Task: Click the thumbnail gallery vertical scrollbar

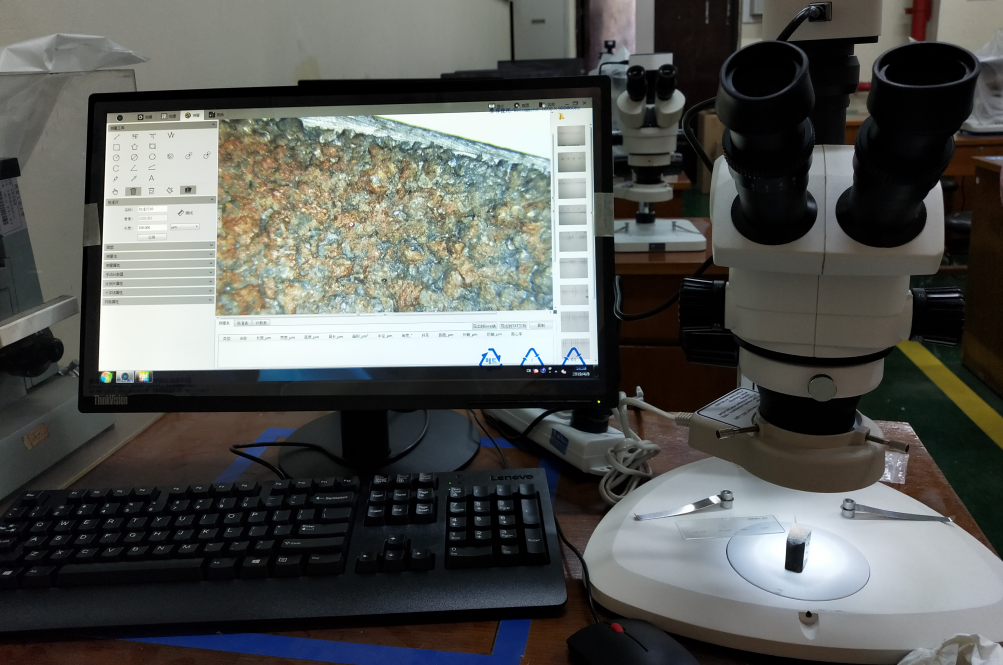Action: [x=592, y=213]
